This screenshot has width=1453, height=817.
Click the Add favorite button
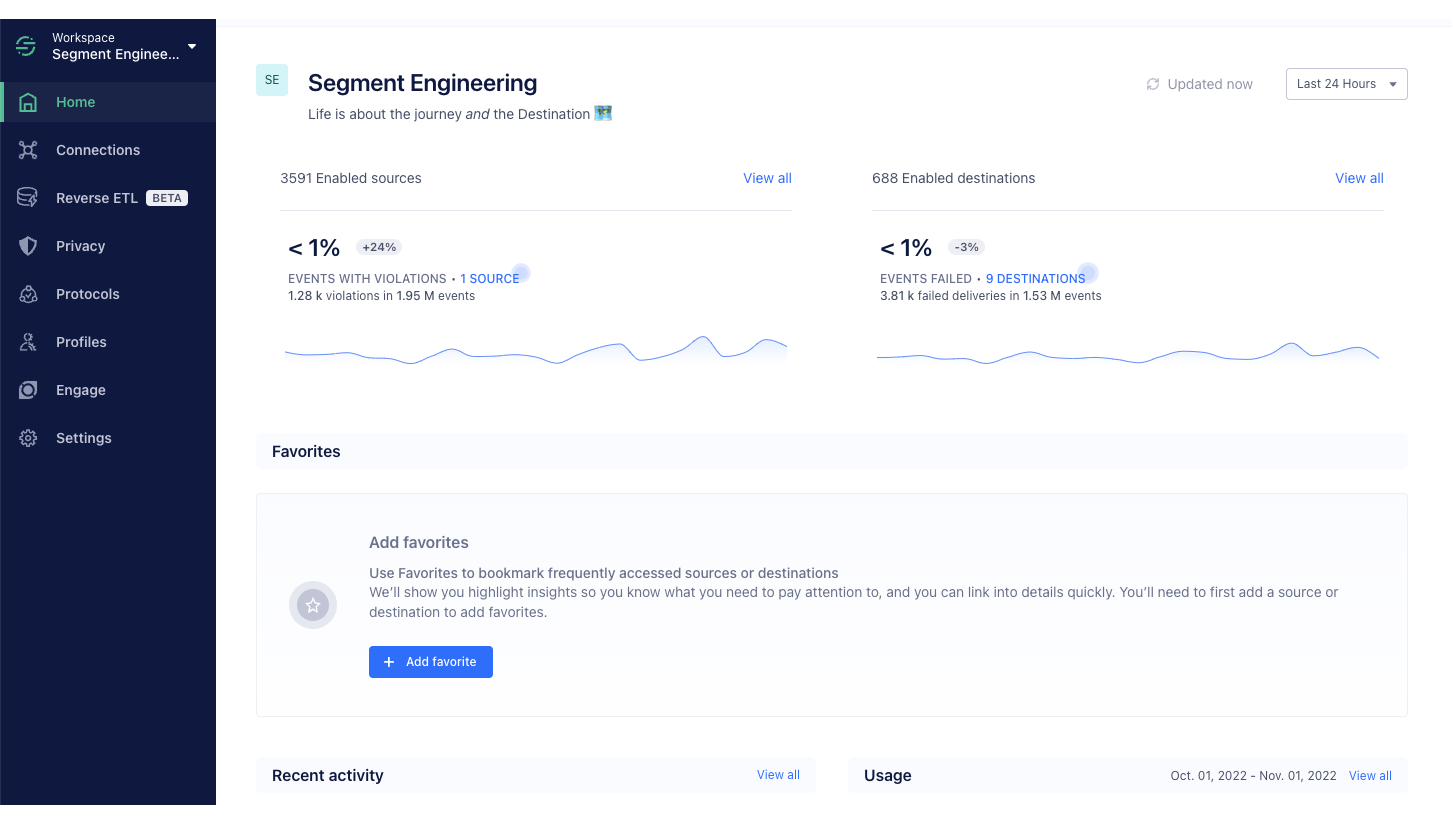tap(431, 662)
